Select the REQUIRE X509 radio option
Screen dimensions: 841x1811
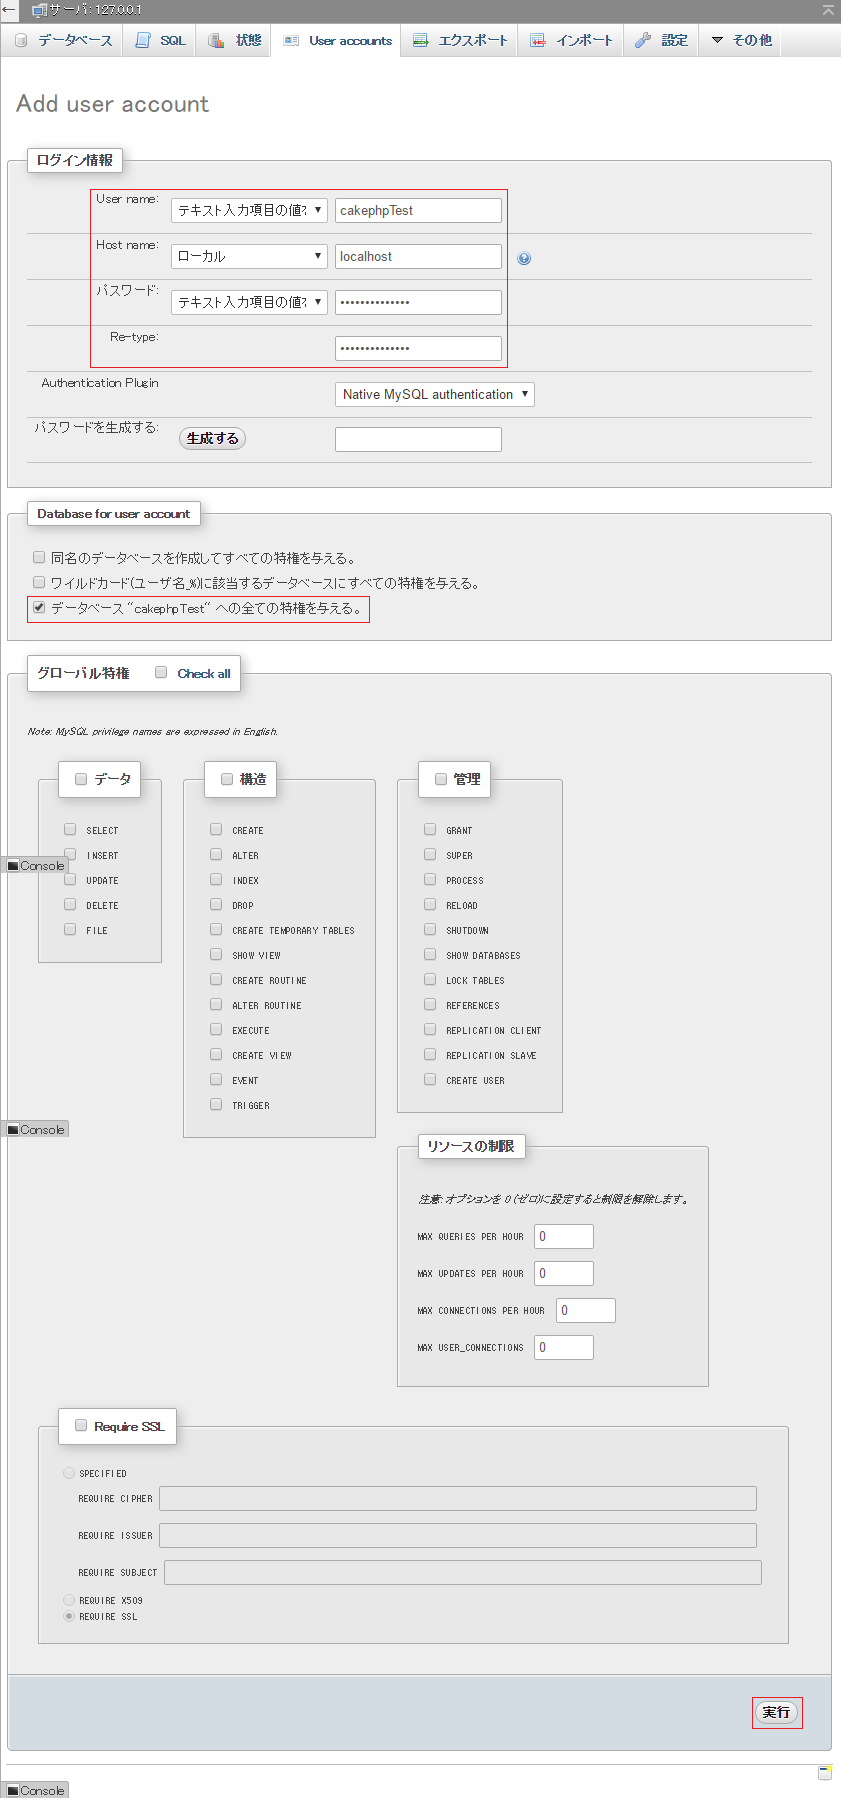click(69, 1599)
